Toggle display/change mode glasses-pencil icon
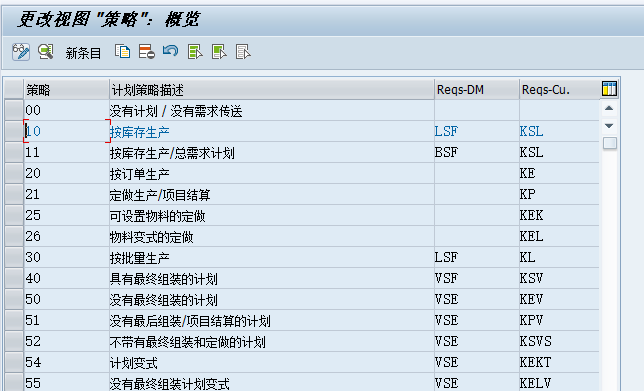The image size is (644, 391). pos(21,52)
